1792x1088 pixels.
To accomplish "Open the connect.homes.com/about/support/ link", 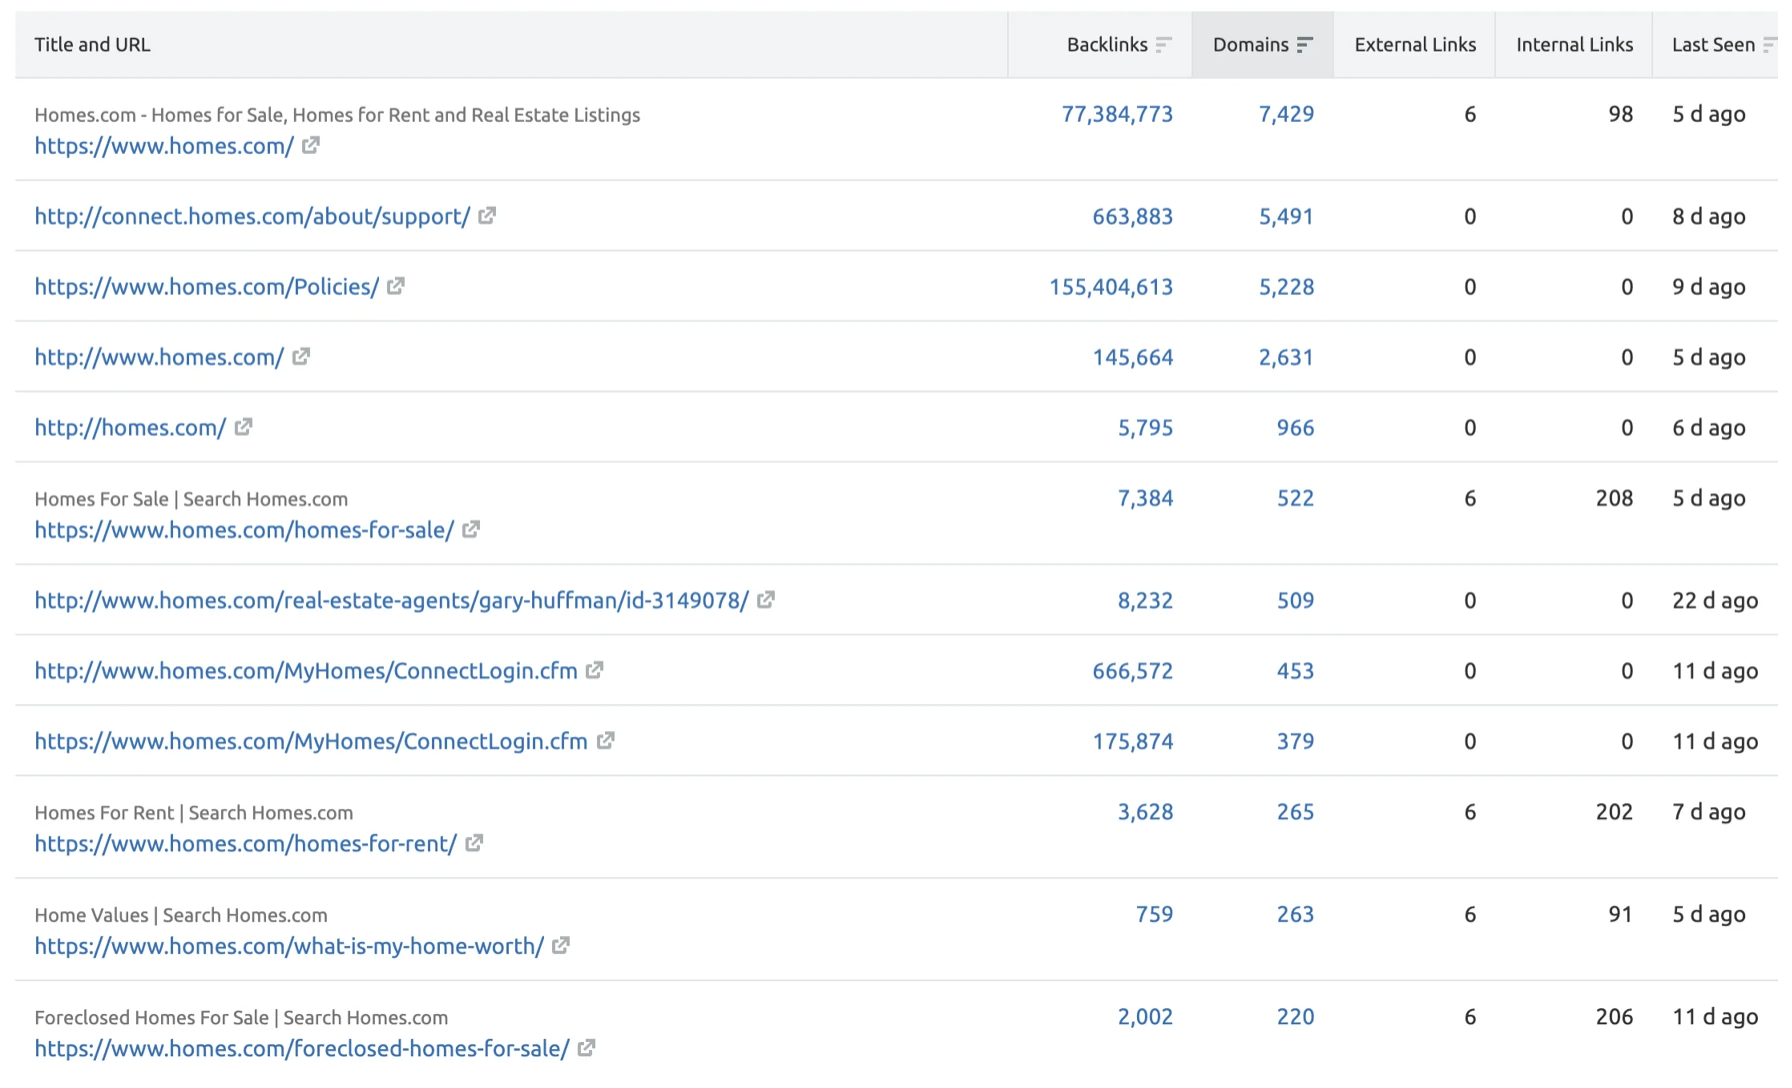I will [252, 216].
